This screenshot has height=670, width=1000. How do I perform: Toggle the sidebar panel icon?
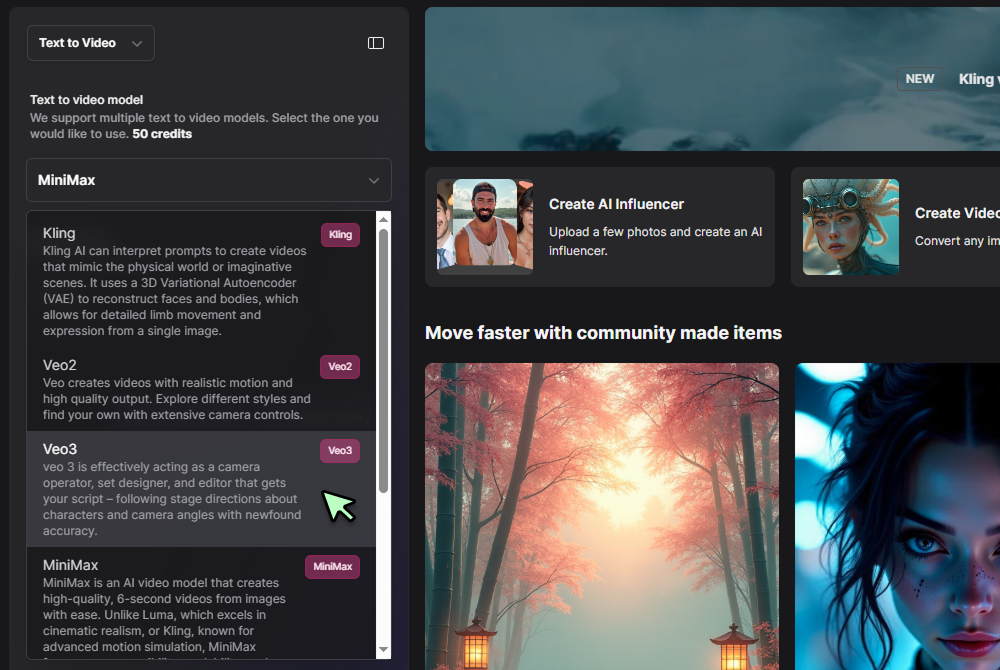(376, 43)
